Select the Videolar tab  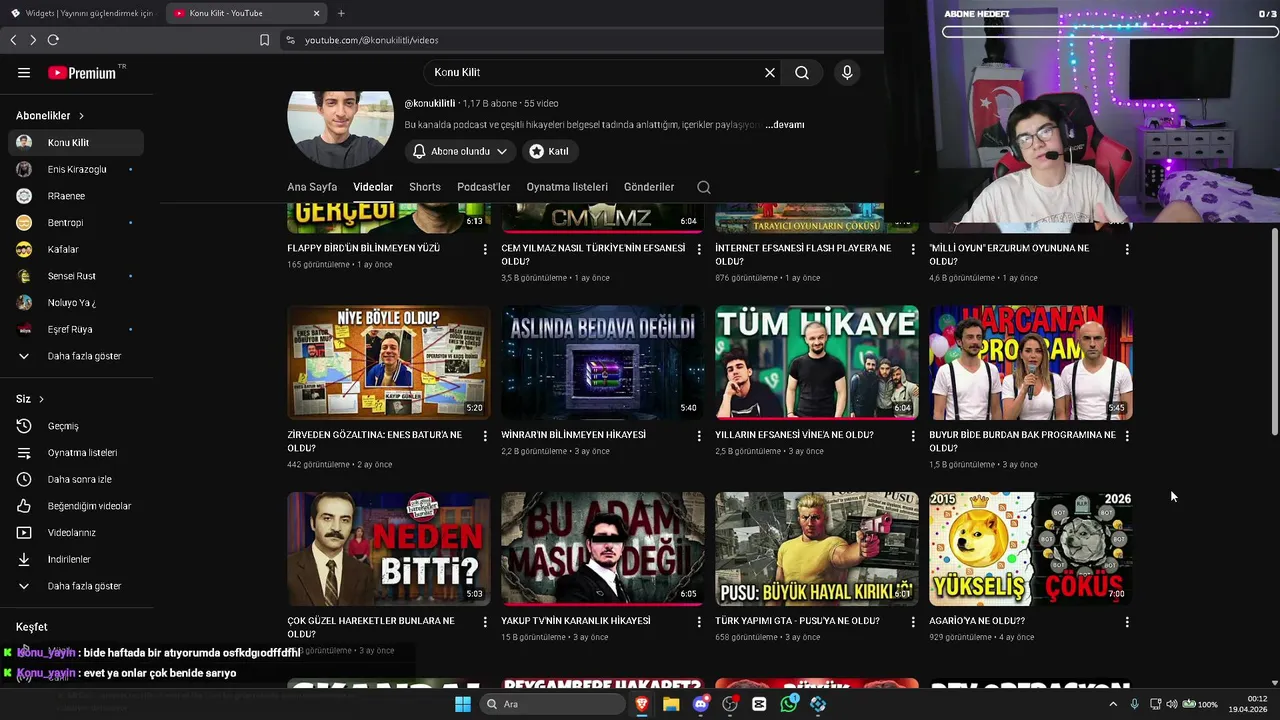point(373,187)
